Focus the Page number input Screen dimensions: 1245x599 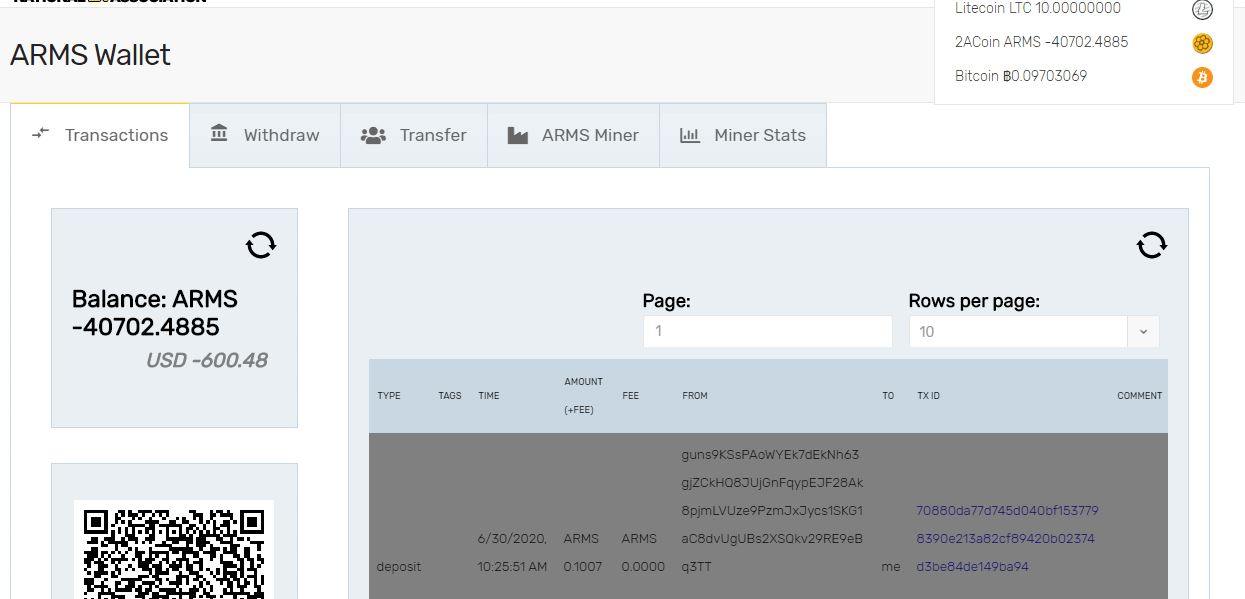[x=767, y=331]
